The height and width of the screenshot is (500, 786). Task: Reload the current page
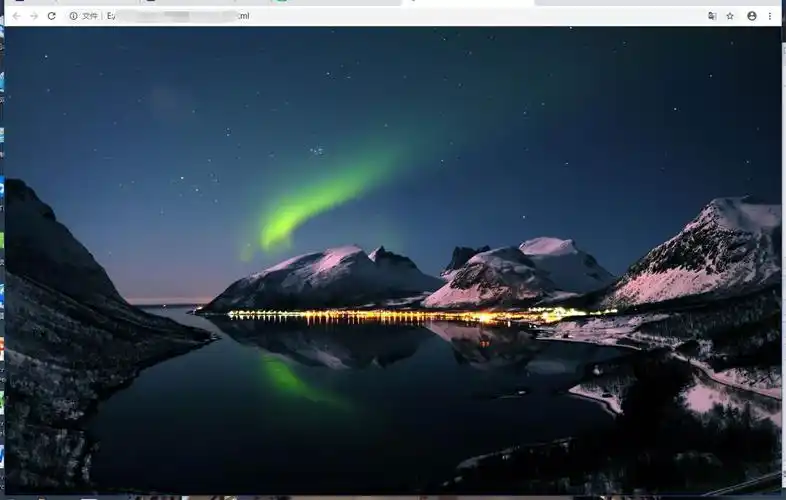pyautogui.click(x=51, y=16)
